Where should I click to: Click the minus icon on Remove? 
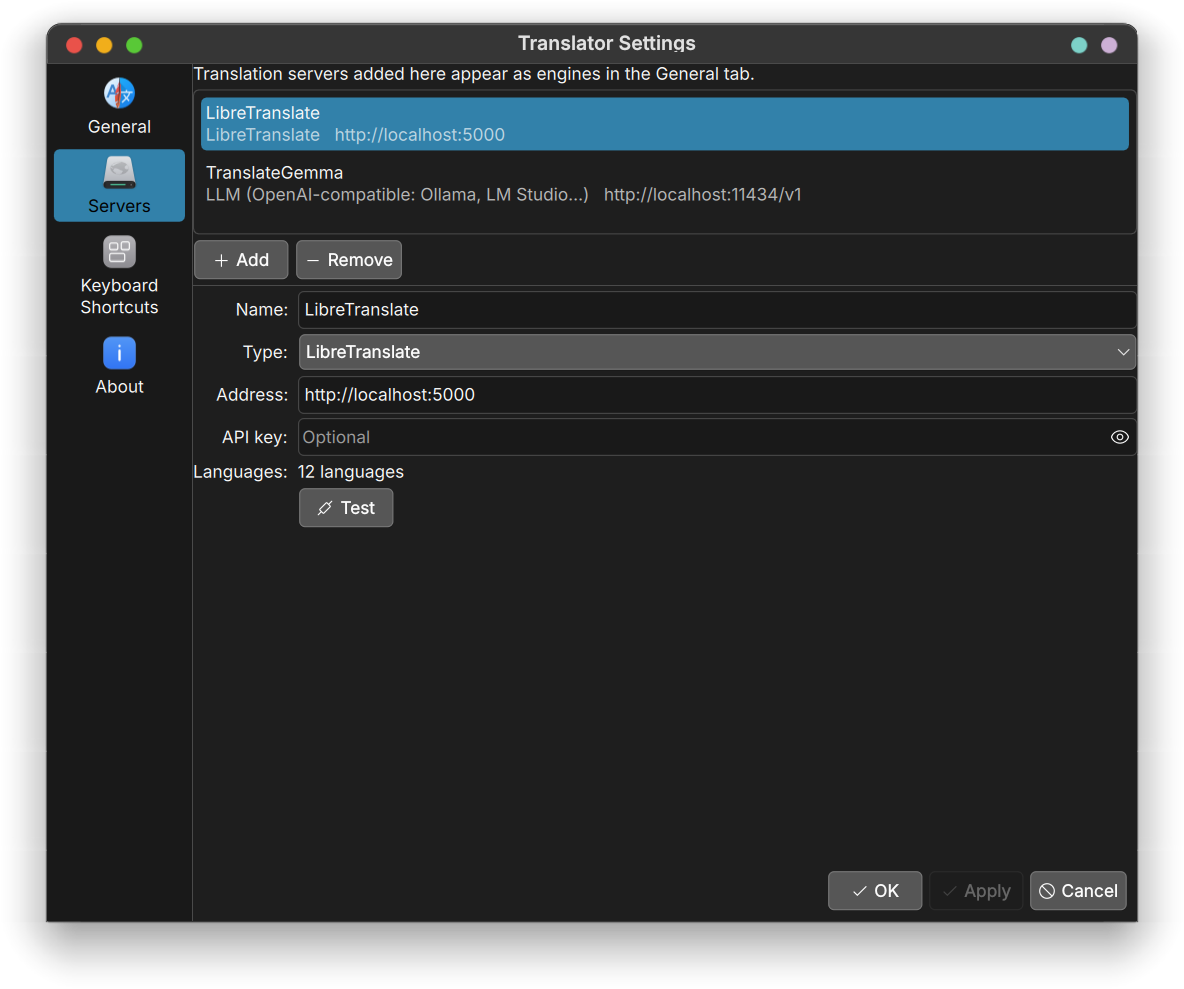(313, 260)
